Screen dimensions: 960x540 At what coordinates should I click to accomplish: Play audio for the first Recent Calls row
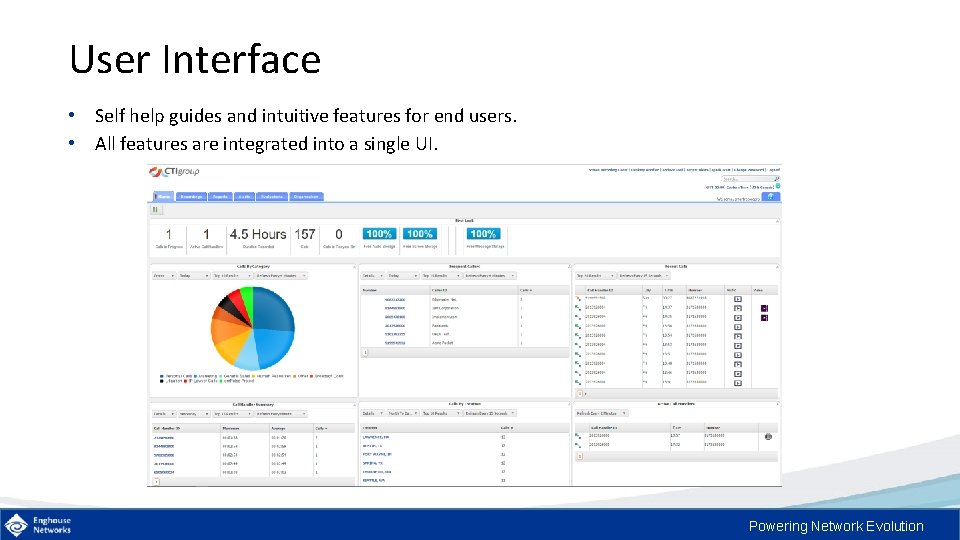(738, 299)
